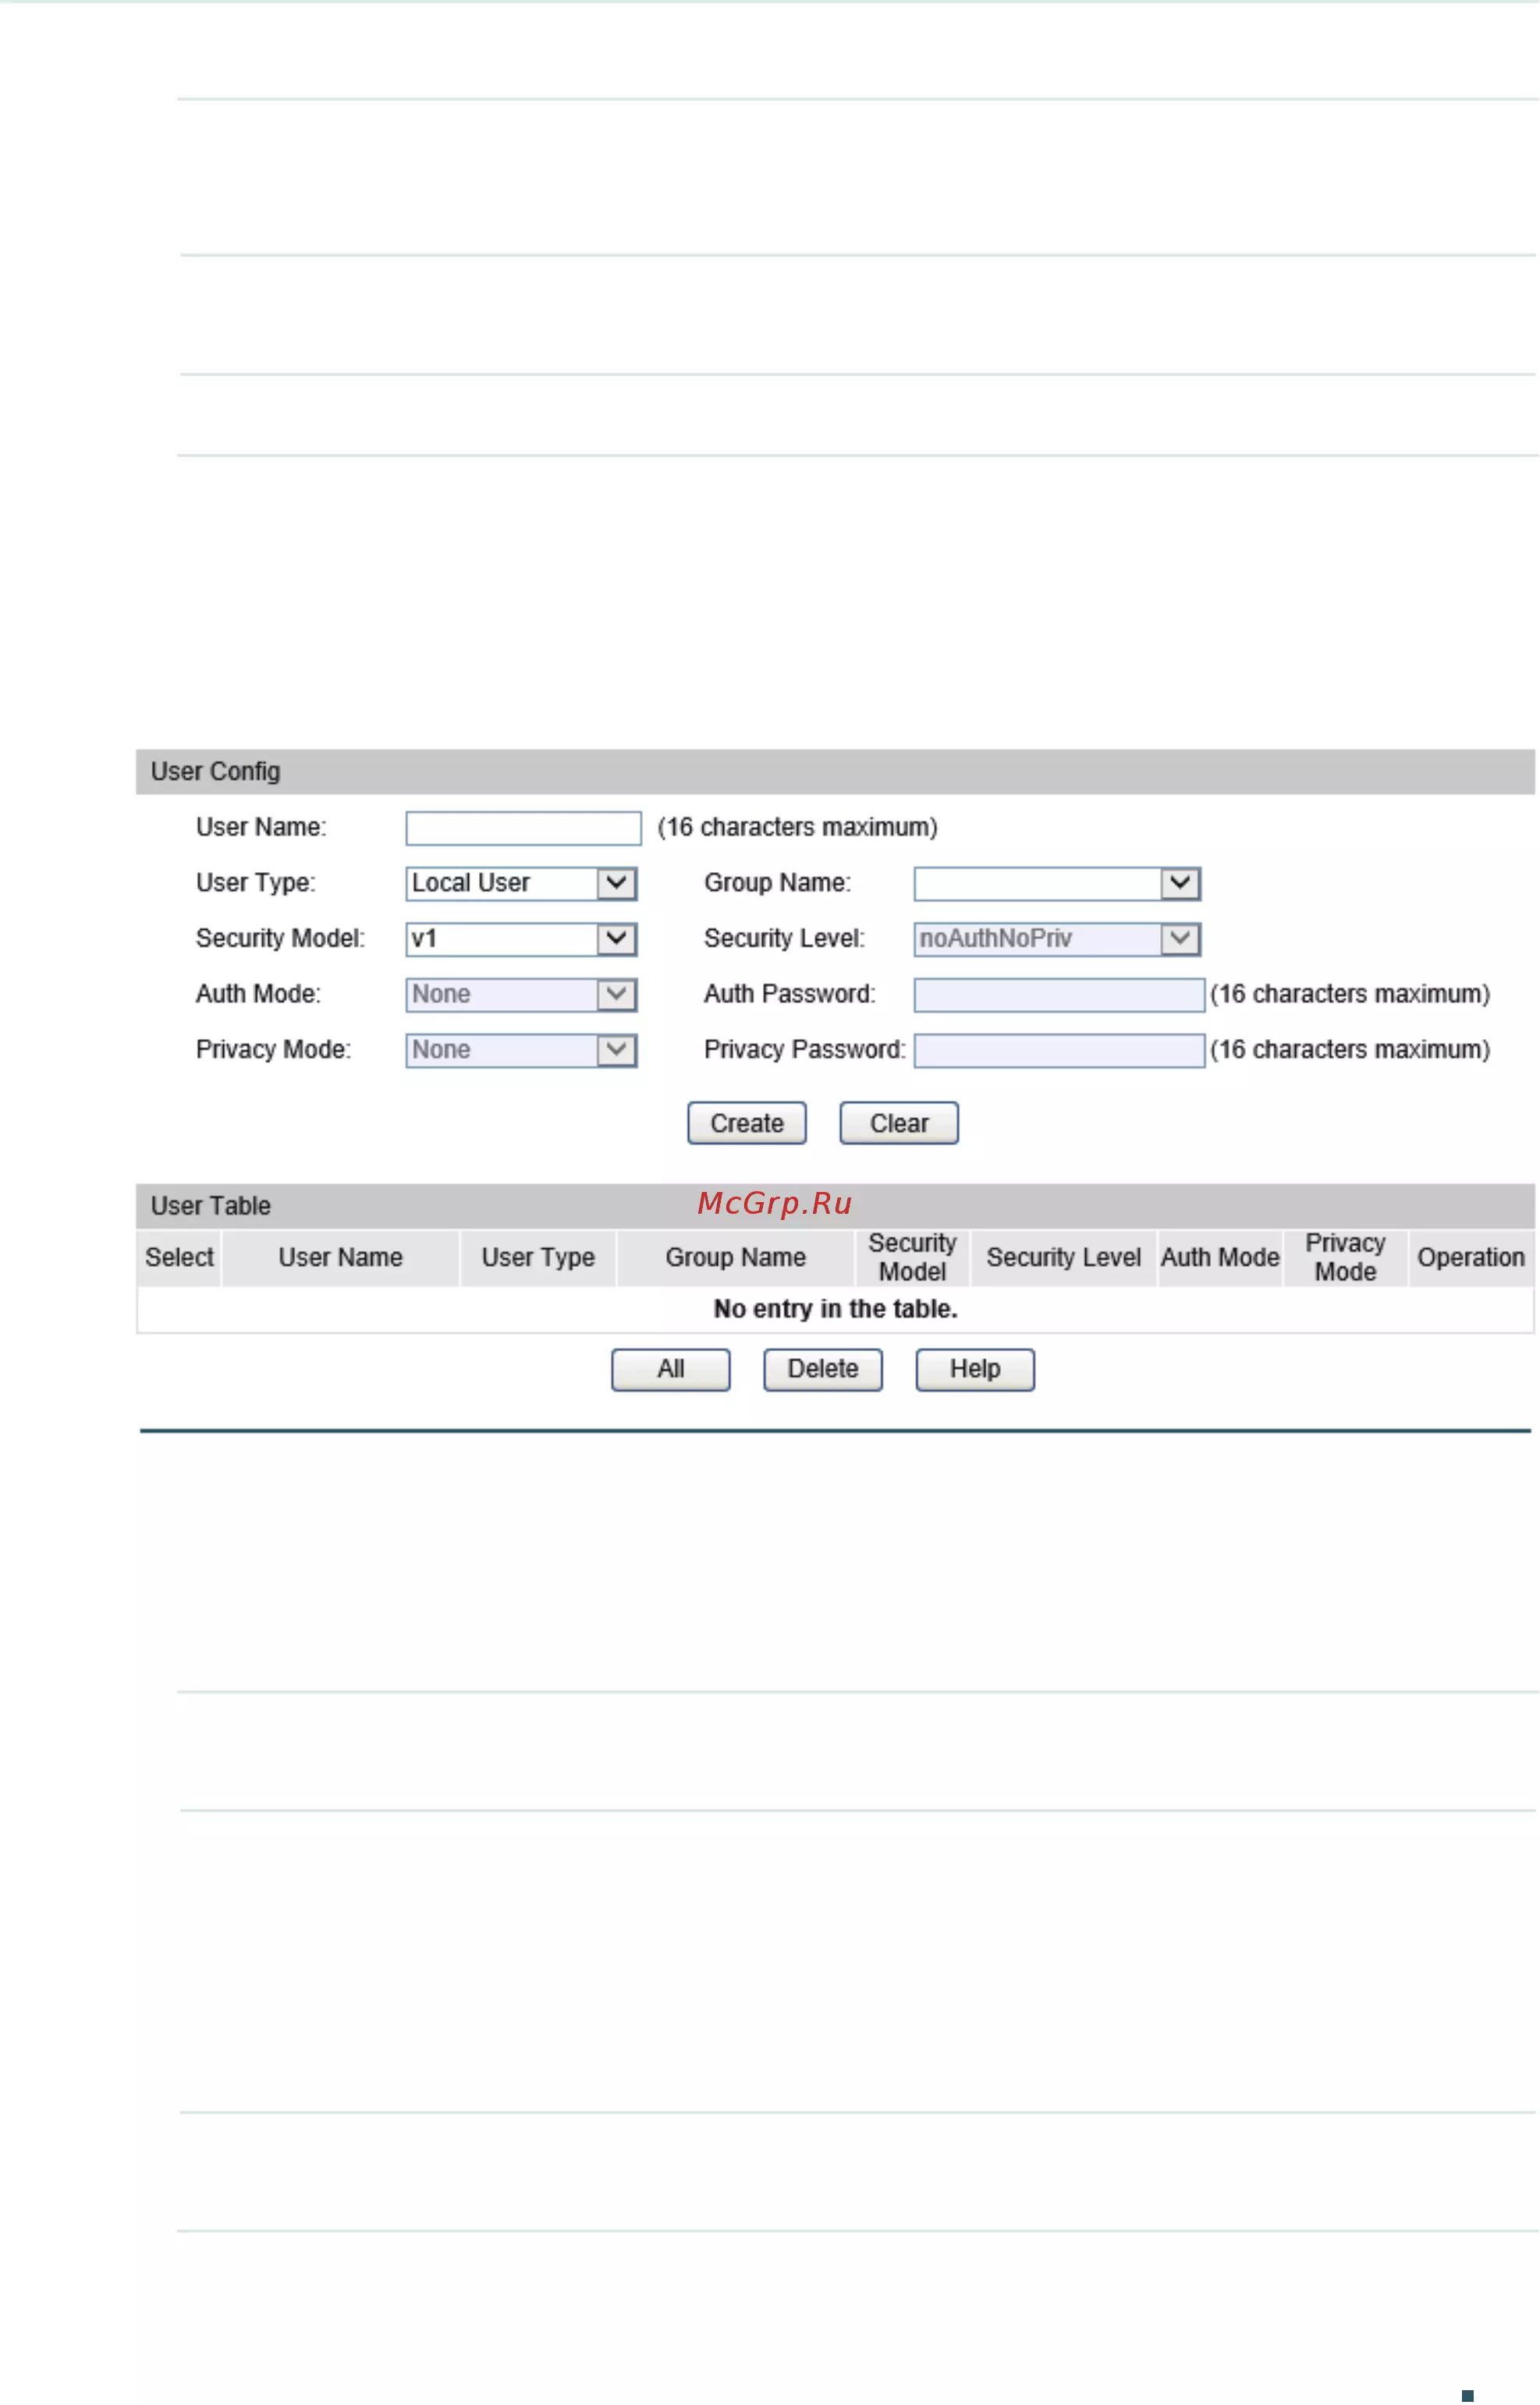
Task: Open the Security Level dropdown
Action: (1057, 939)
